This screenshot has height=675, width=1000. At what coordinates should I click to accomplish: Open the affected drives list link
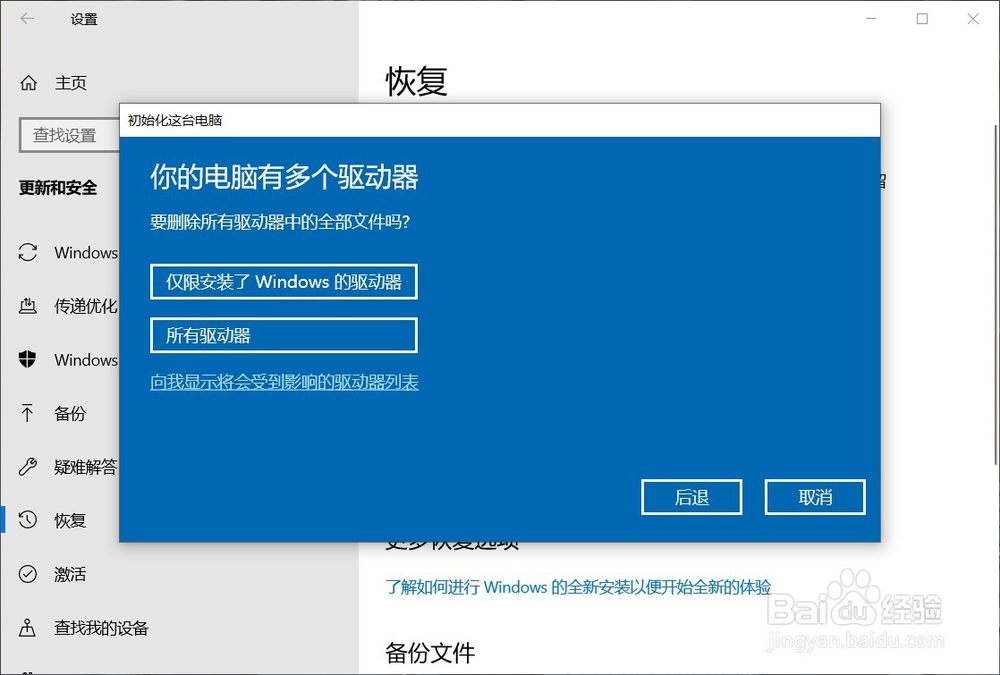coord(284,382)
